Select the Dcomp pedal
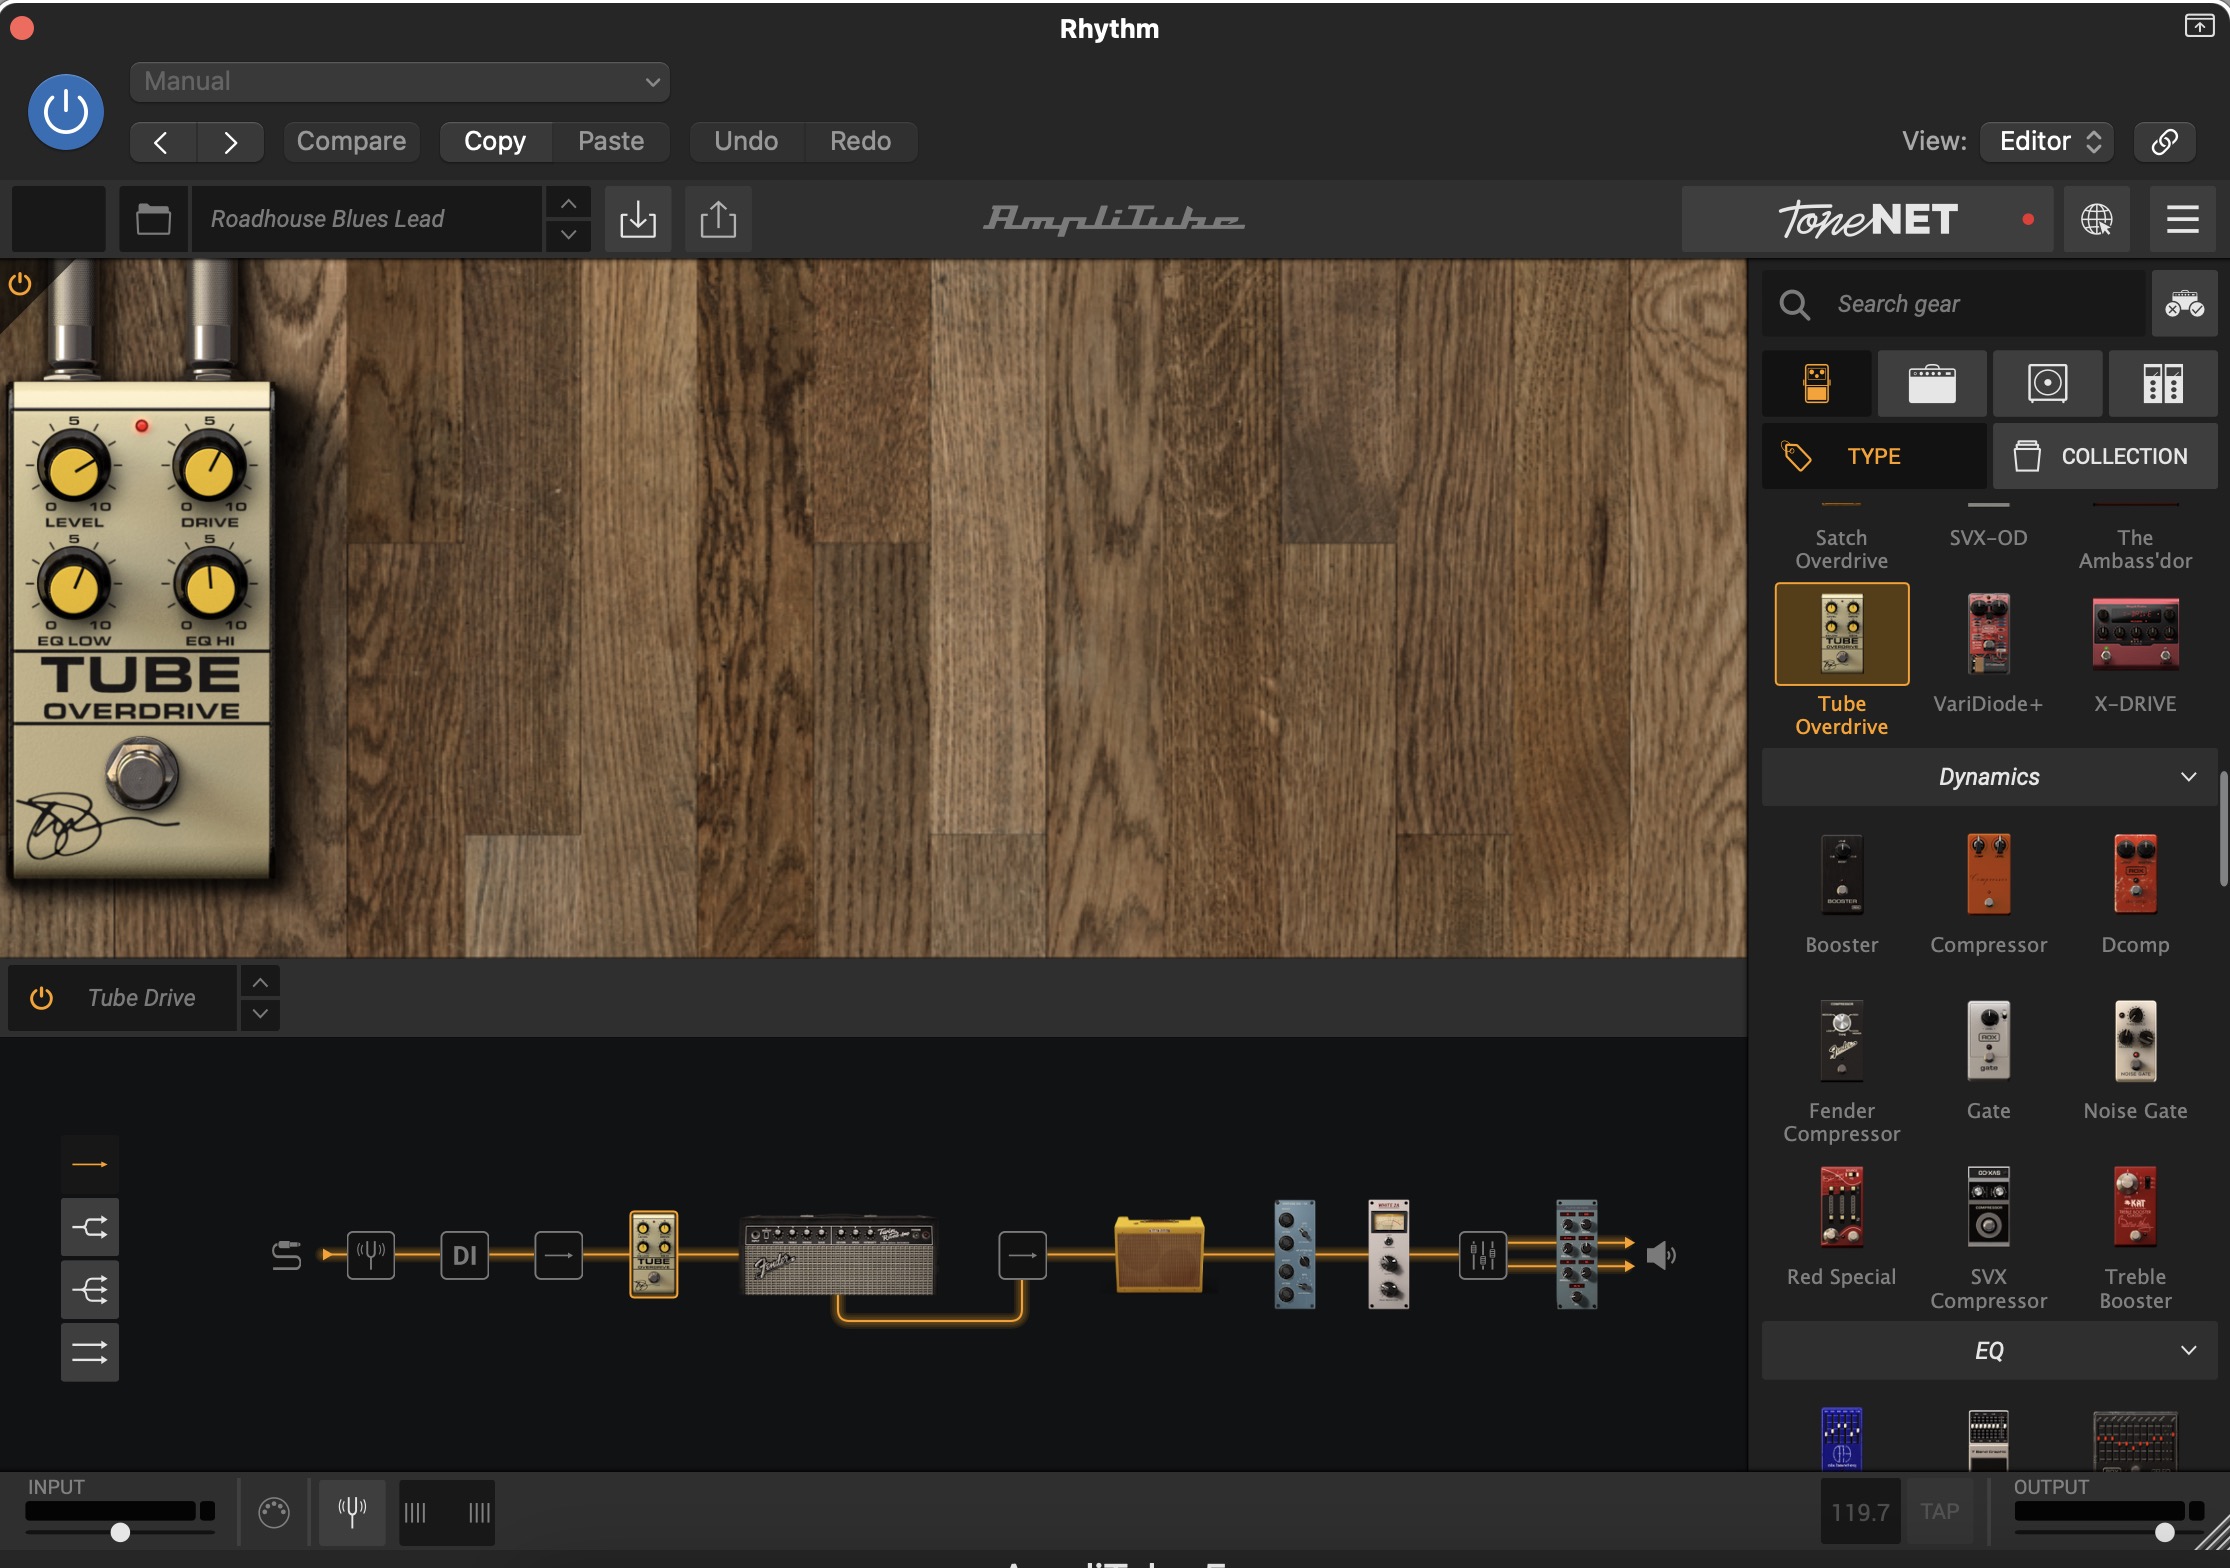 pyautogui.click(x=2135, y=875)
